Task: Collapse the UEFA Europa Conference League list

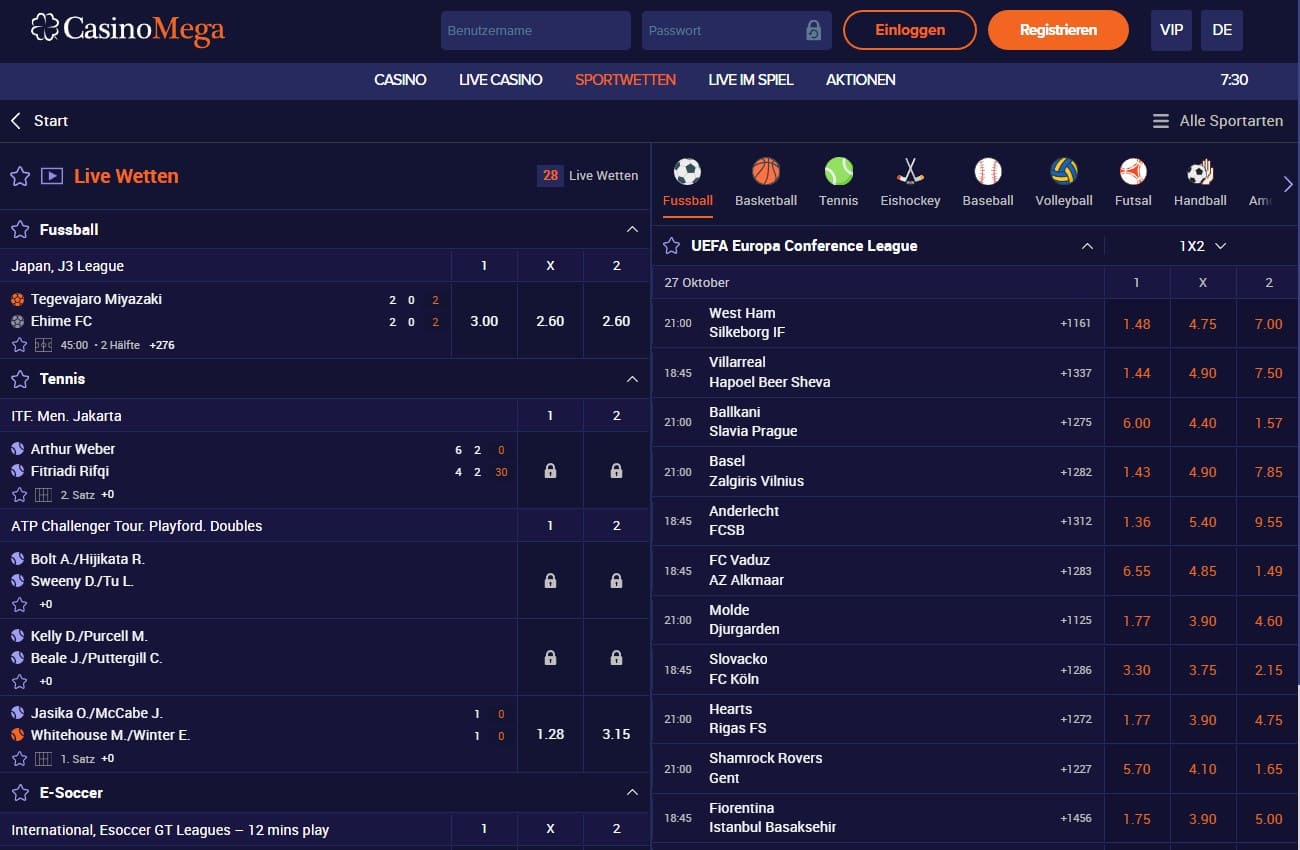Action: 1087,246
